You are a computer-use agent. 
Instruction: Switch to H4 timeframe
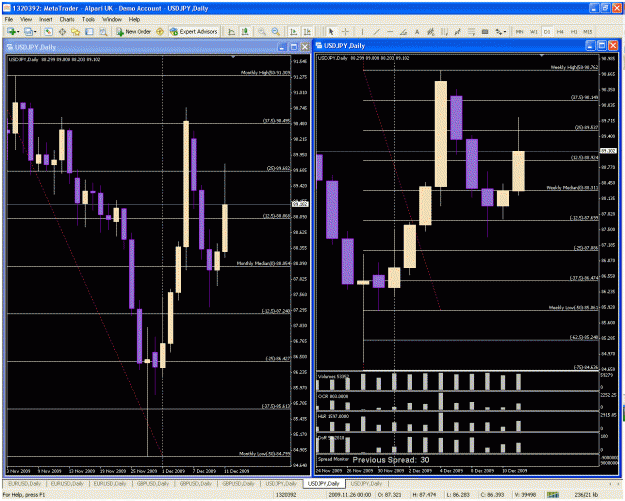560,31
